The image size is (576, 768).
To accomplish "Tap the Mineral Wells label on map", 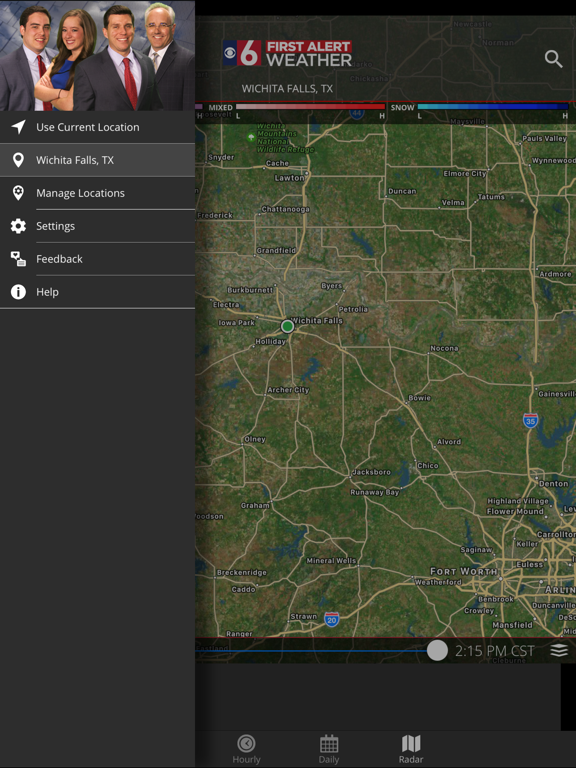I will click(x=331, y=560).
